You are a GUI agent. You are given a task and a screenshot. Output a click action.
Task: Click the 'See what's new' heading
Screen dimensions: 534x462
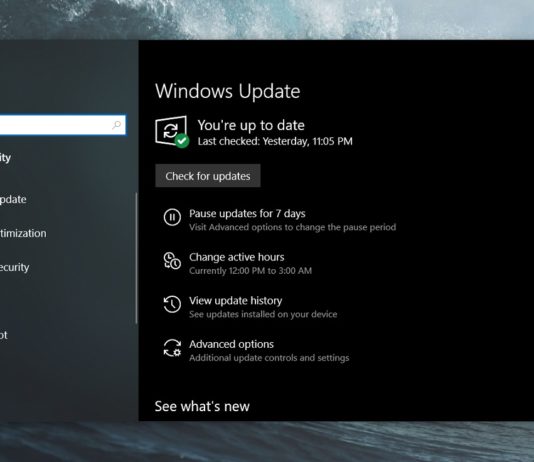[202, 406]
